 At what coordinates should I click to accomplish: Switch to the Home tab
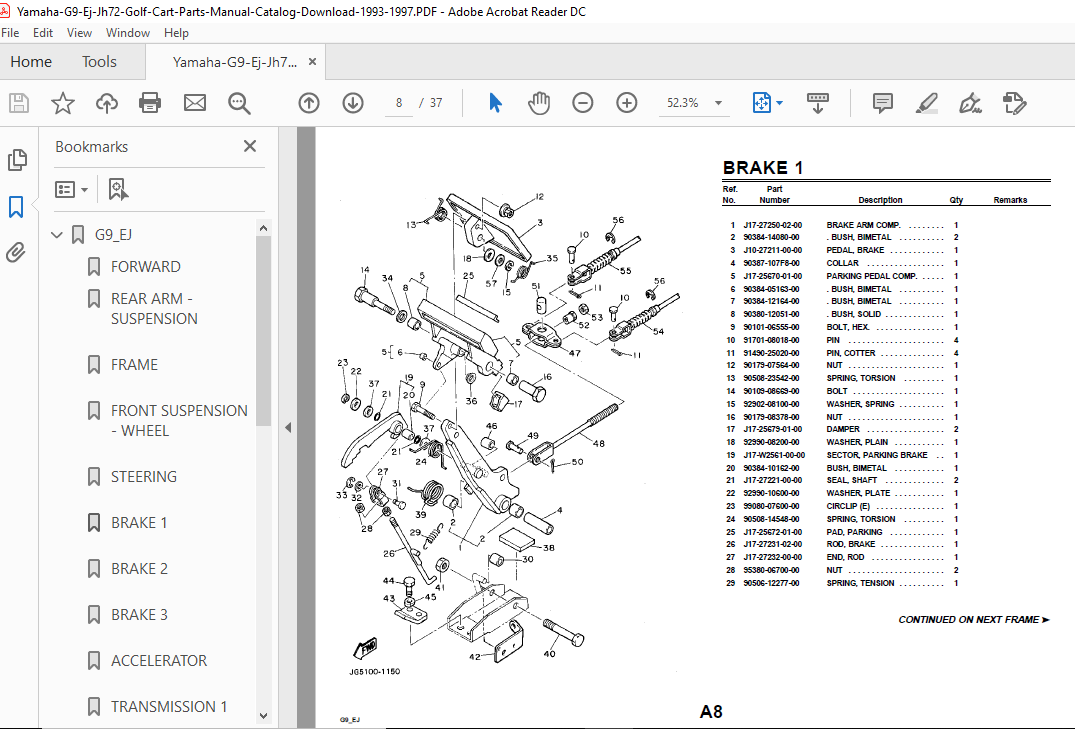31,62
